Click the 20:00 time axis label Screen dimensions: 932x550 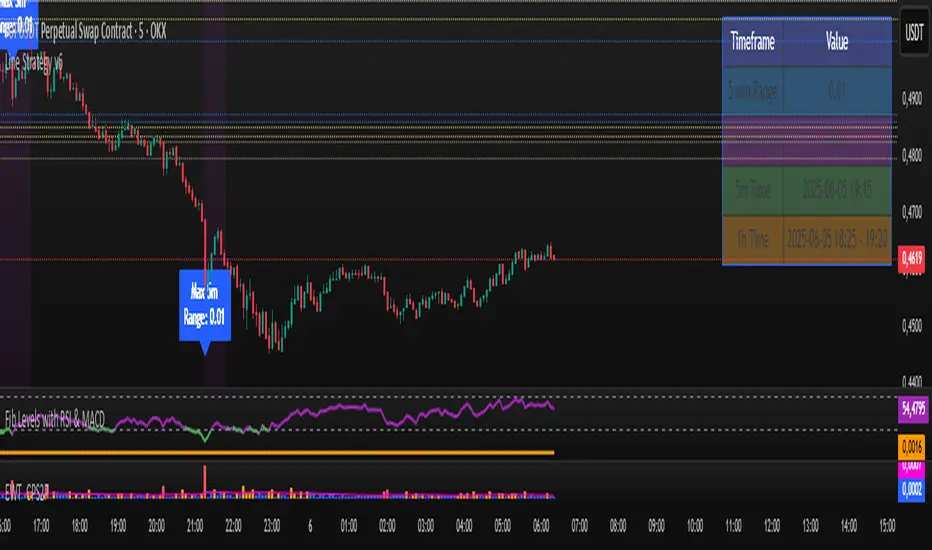156,526
